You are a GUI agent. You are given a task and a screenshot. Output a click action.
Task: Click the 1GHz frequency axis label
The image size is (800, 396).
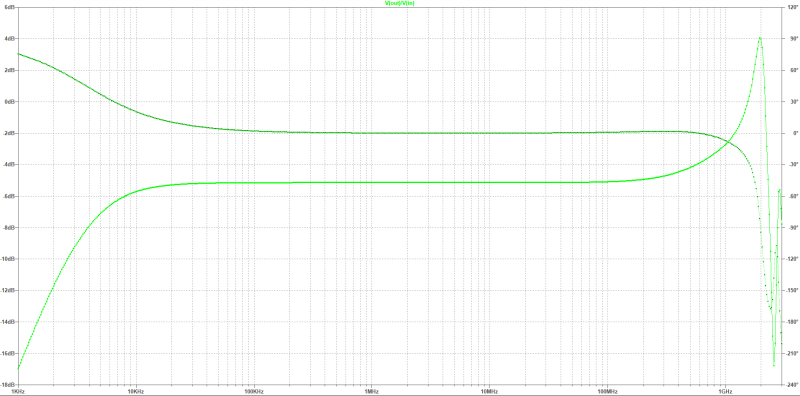coord(725,392)
